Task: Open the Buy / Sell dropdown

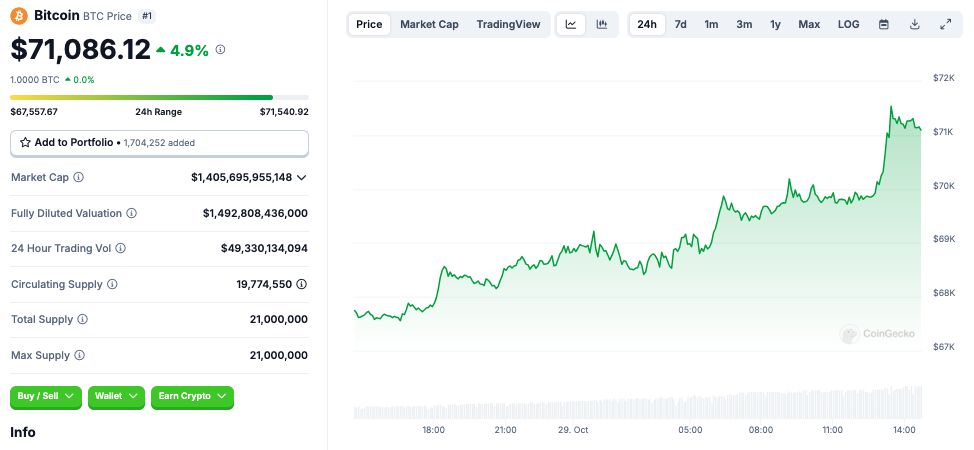Action: (x=46, y=397)
